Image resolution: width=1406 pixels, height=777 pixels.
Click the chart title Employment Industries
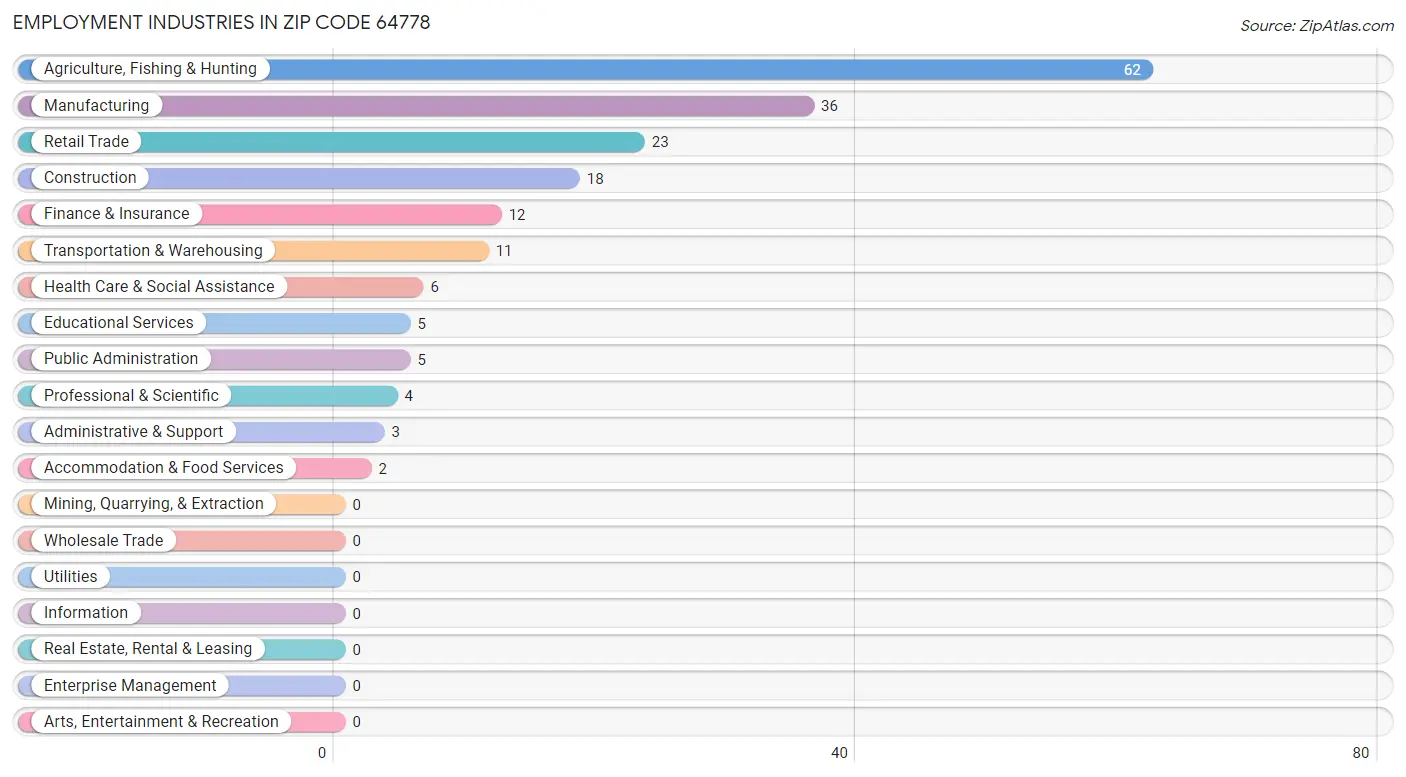tap(221, 22)
